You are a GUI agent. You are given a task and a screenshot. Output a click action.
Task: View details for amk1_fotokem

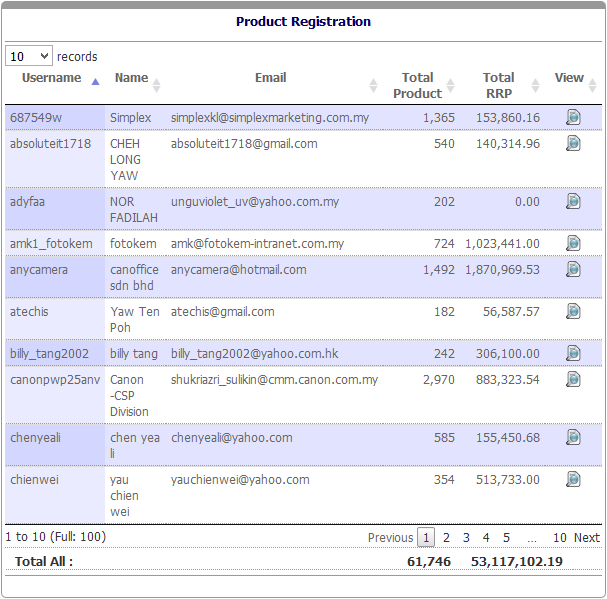point(573,244)
